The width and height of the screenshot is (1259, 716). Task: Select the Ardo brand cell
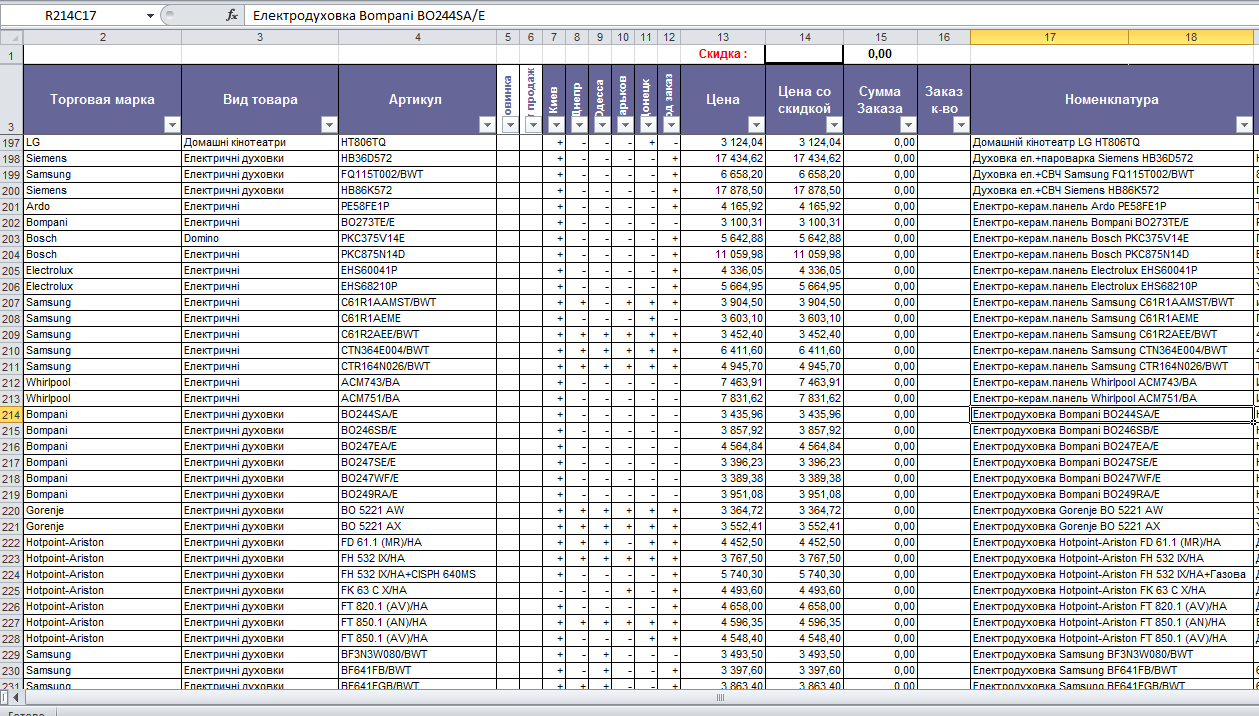(102, 206)
